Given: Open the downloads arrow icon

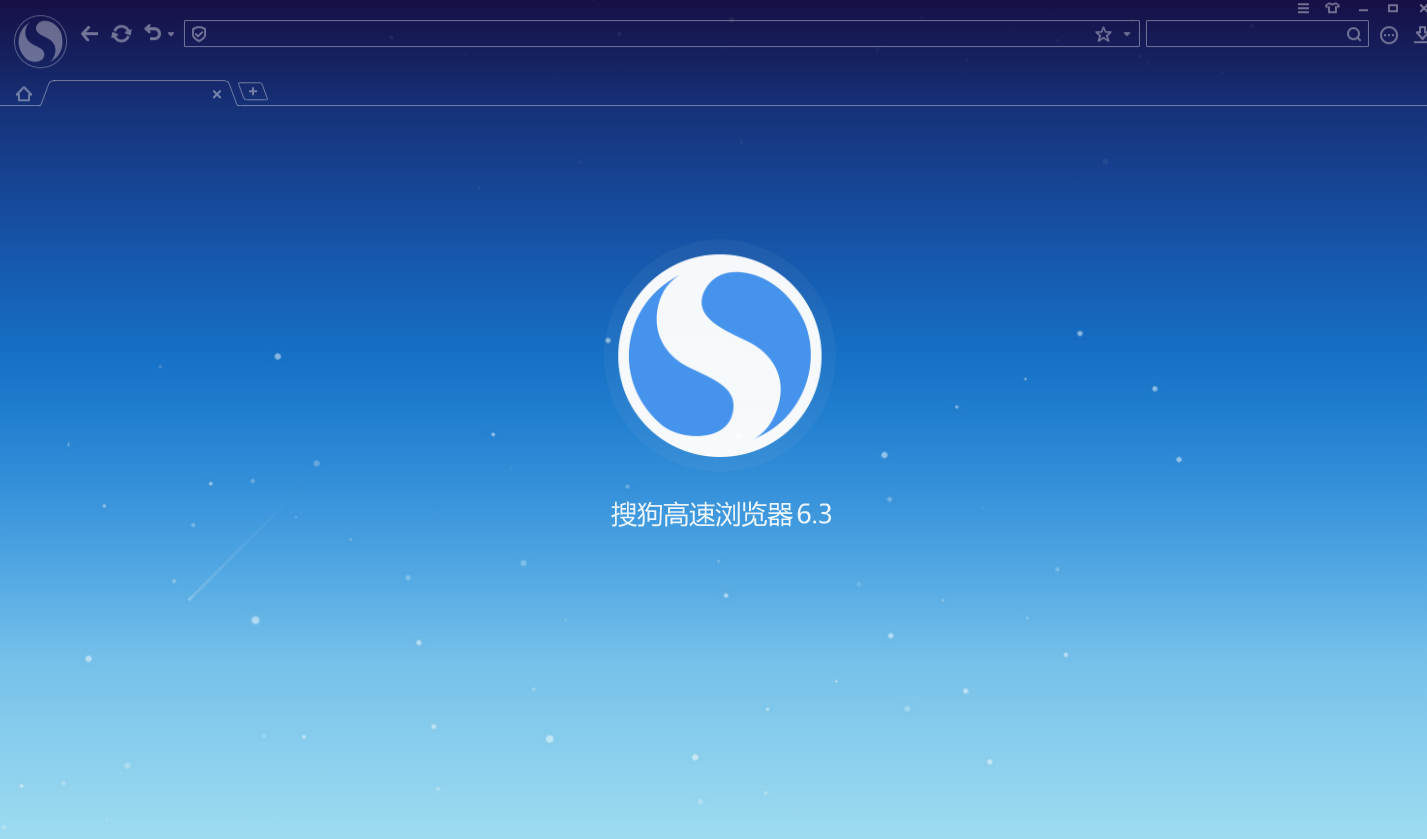Looking at the screenshot, I should click(1420, 35).
